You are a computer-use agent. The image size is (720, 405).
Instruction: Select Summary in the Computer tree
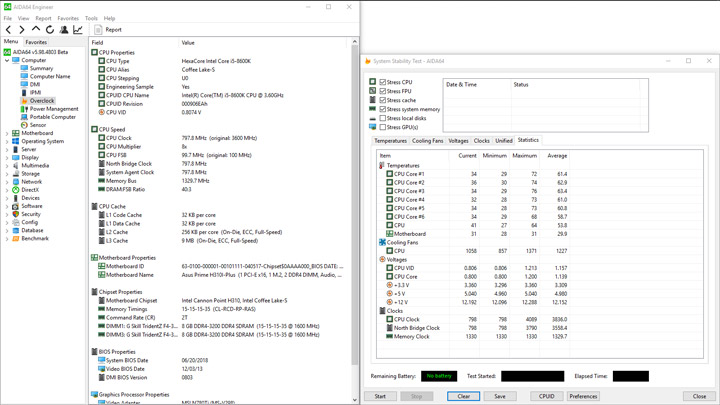pyautogui.click(x=41, y=68)
